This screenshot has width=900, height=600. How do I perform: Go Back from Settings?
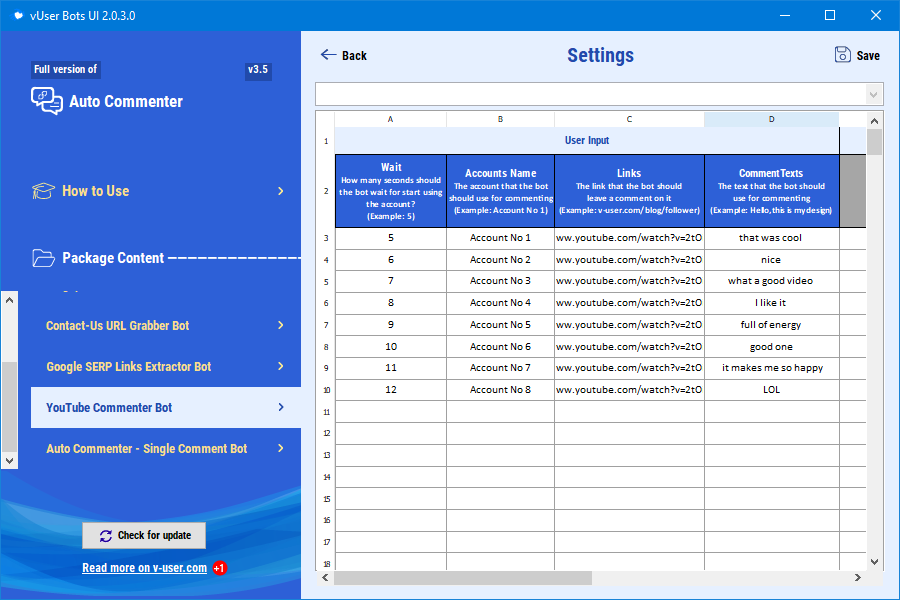[x=343, y=55]
